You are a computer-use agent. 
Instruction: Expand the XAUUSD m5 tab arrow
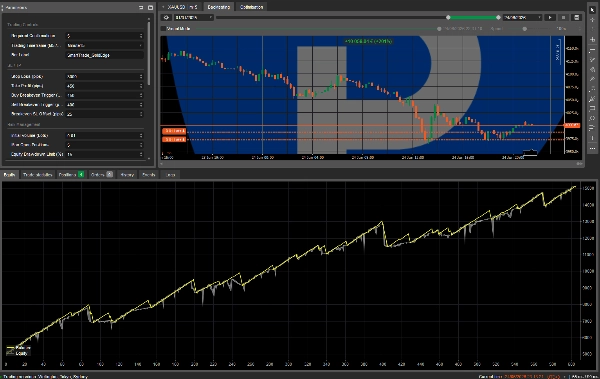click(x=163, y=7)
